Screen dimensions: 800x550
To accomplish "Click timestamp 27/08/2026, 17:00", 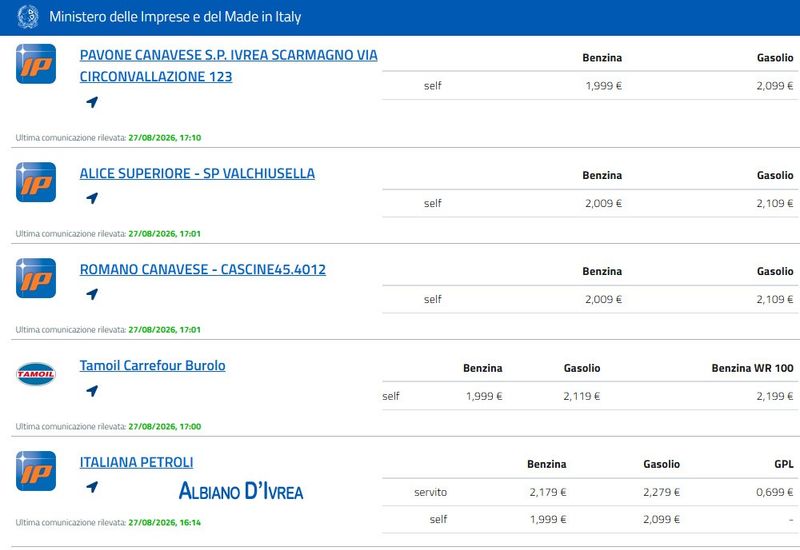I will [x=165, y=427].
